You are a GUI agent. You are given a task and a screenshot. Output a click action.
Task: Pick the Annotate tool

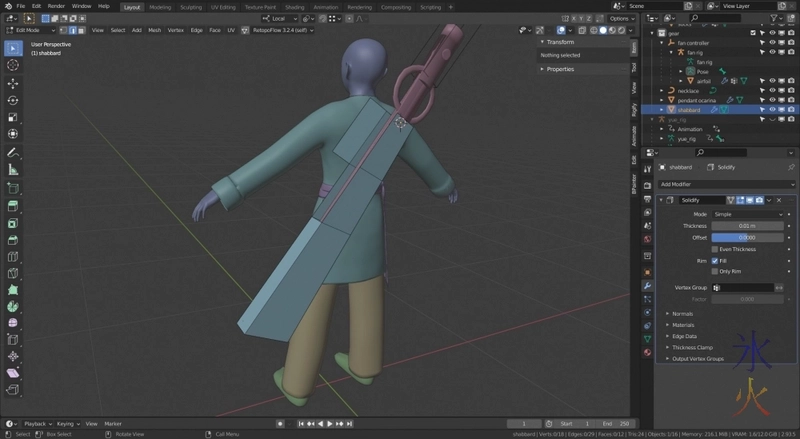pyautogui.click(x=13, y=152)
